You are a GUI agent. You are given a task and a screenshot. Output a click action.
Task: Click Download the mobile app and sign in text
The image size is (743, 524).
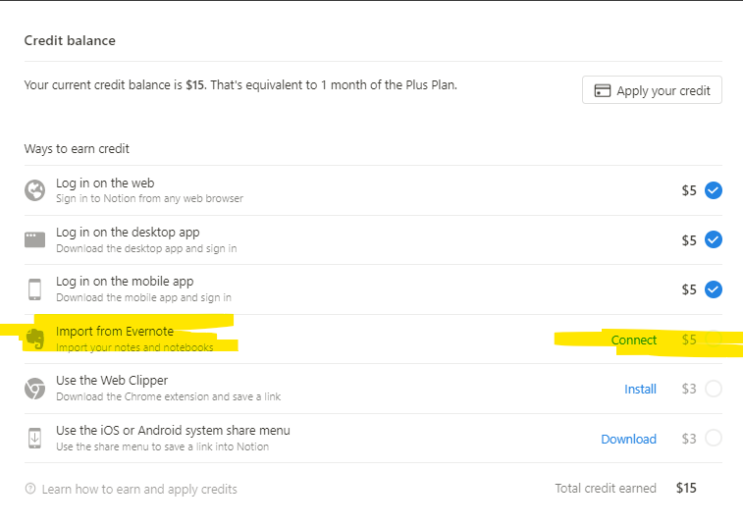(144, 298)
